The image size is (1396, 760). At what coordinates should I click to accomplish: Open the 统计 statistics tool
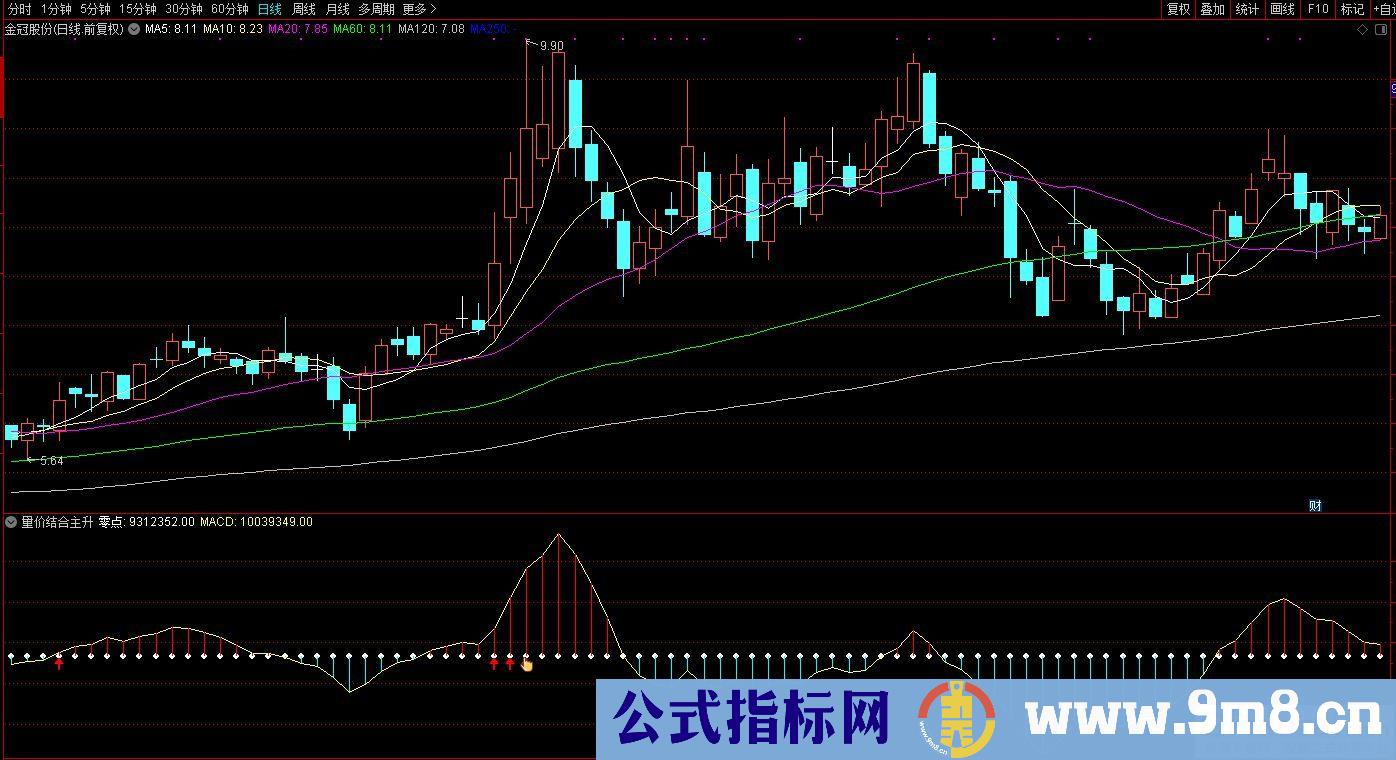tap(1248, 9)
